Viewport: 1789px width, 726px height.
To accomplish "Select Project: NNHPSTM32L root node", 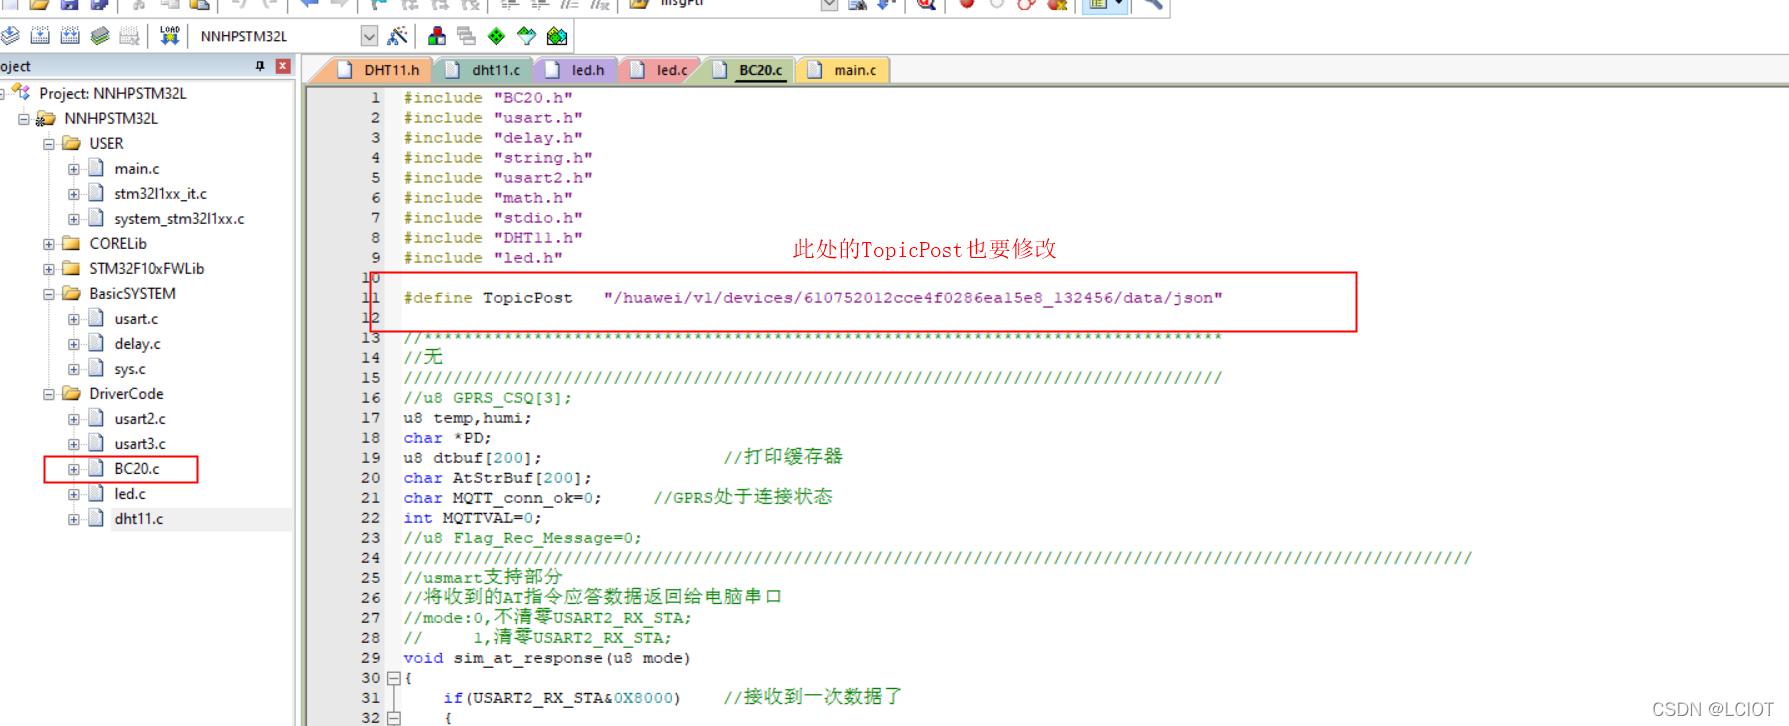I will pos(112,93).
